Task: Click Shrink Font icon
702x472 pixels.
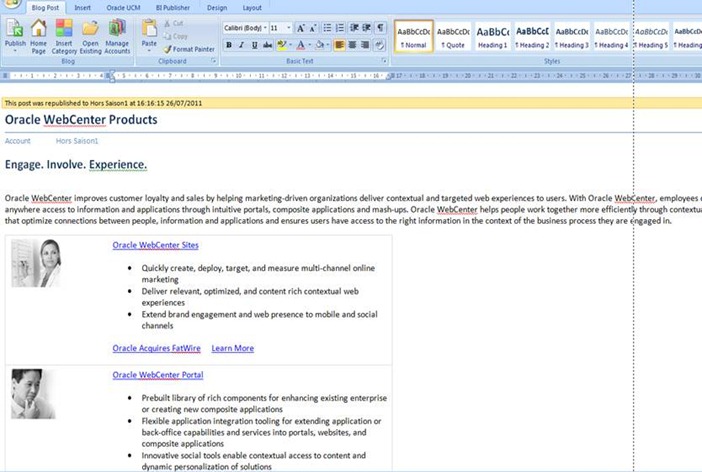Action: pyautogui.click(x=313, y=28)
